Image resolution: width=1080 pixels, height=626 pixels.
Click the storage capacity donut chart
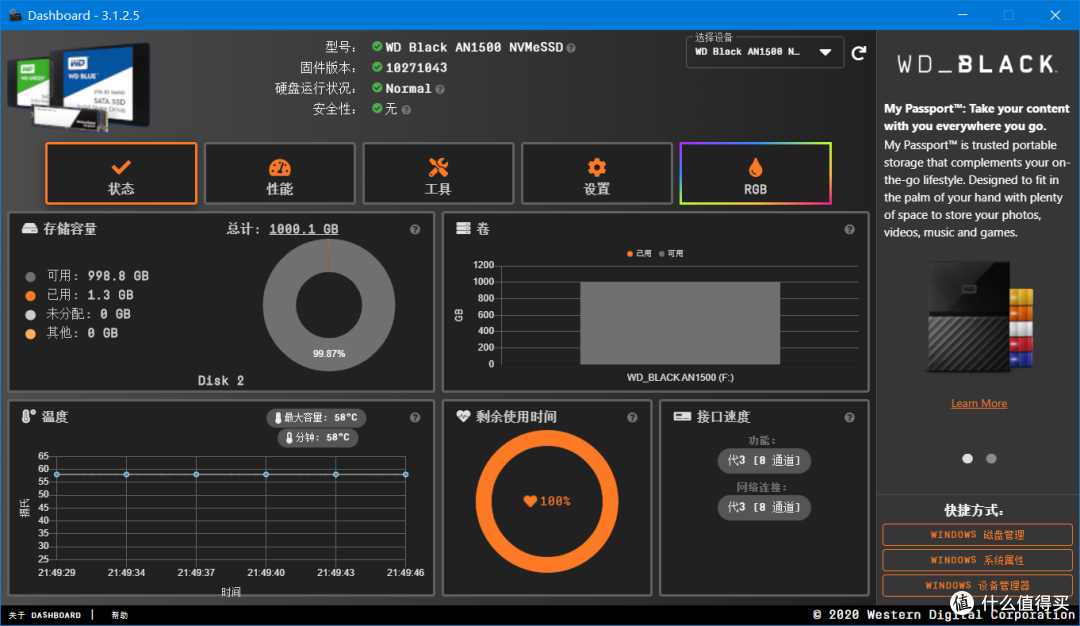[329, 305]
